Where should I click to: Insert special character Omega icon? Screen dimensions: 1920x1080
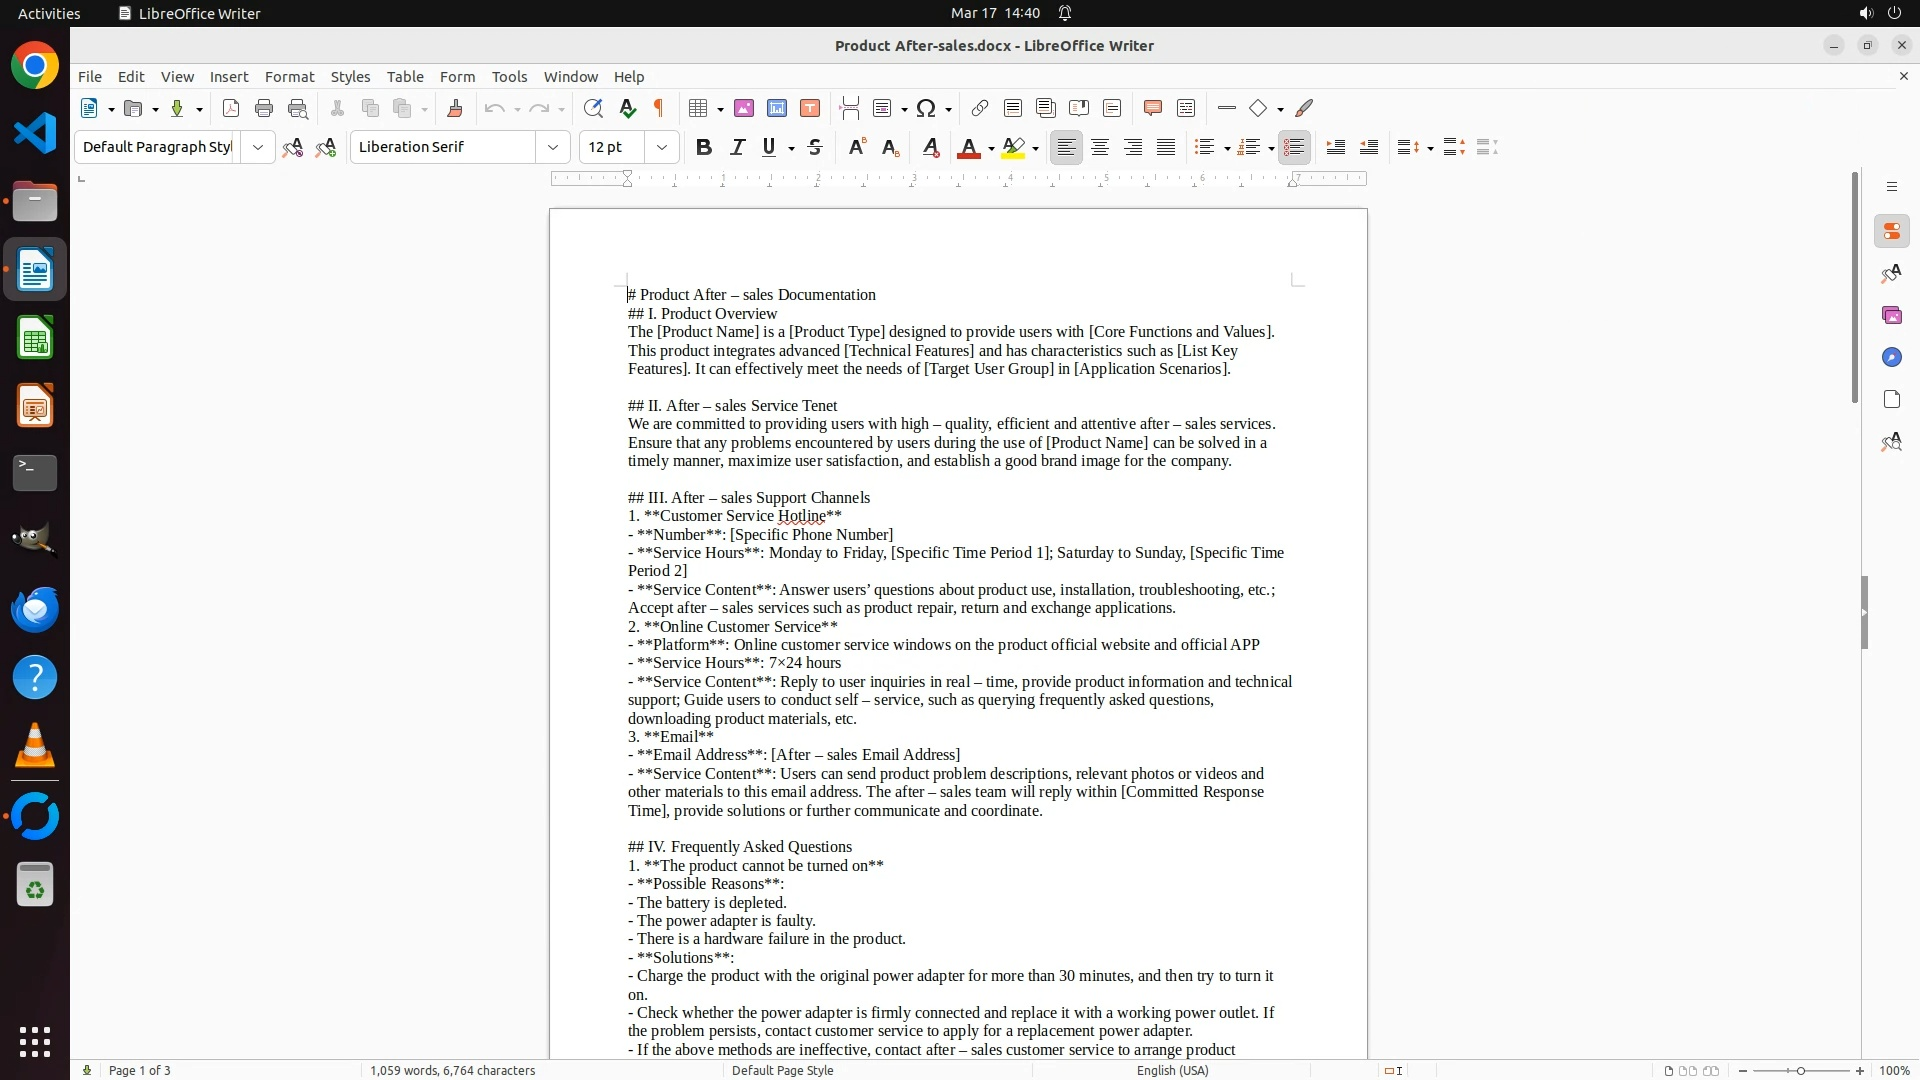926,109
